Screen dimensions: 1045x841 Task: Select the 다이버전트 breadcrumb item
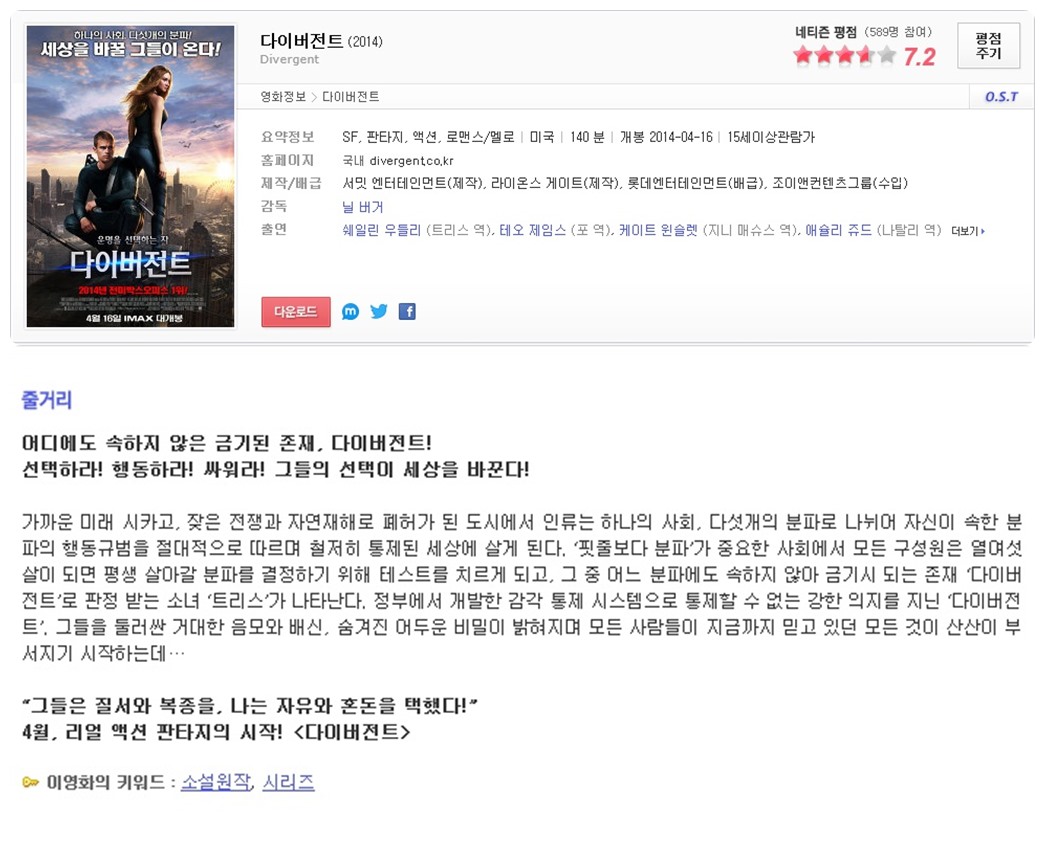pos(351,97)
